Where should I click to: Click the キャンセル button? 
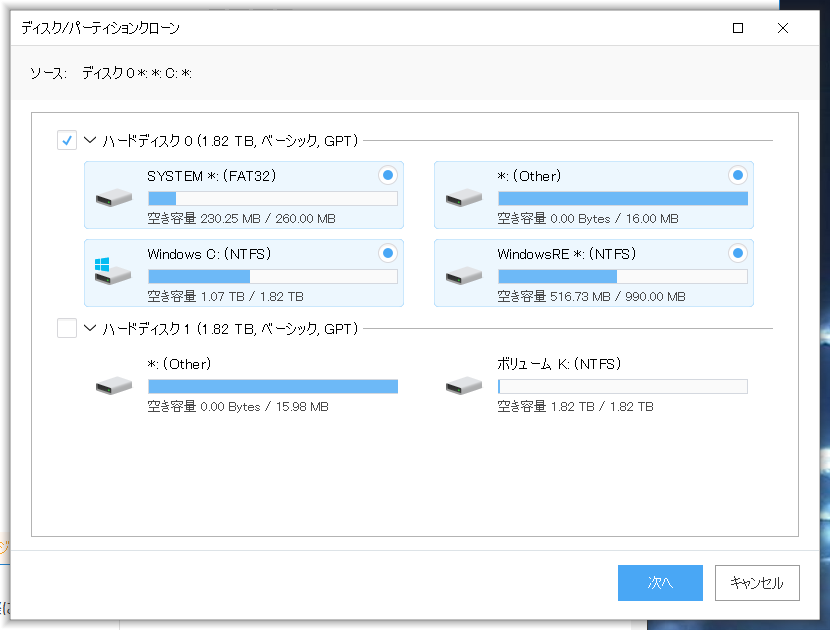pos(757,583)
